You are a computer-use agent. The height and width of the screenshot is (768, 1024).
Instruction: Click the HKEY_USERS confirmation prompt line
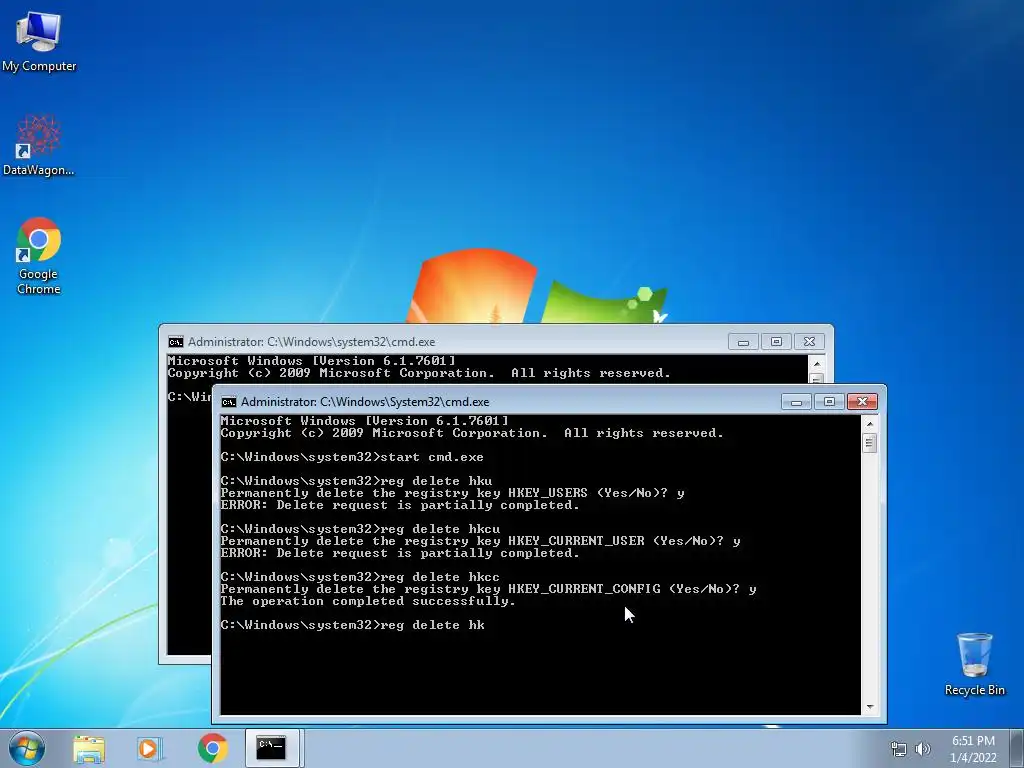tap(453, 493)
